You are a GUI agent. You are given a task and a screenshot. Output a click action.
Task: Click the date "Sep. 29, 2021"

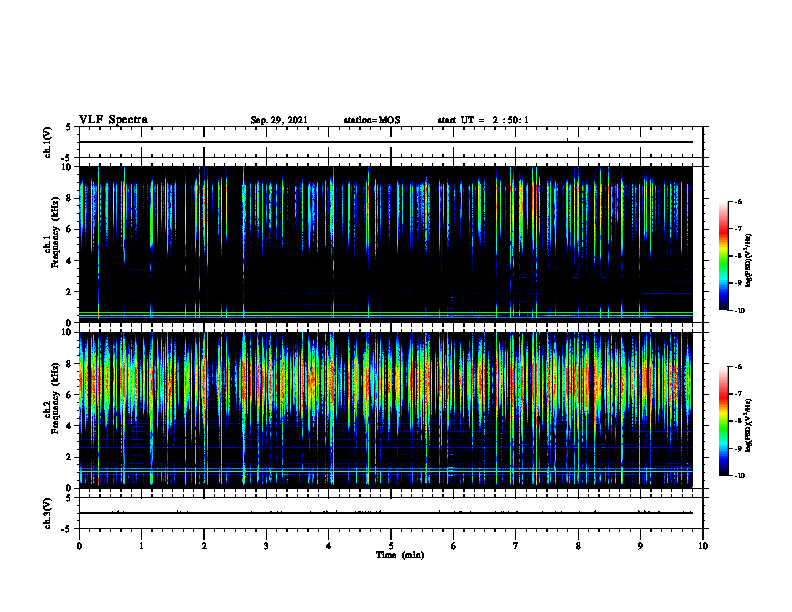coord(279,120)
